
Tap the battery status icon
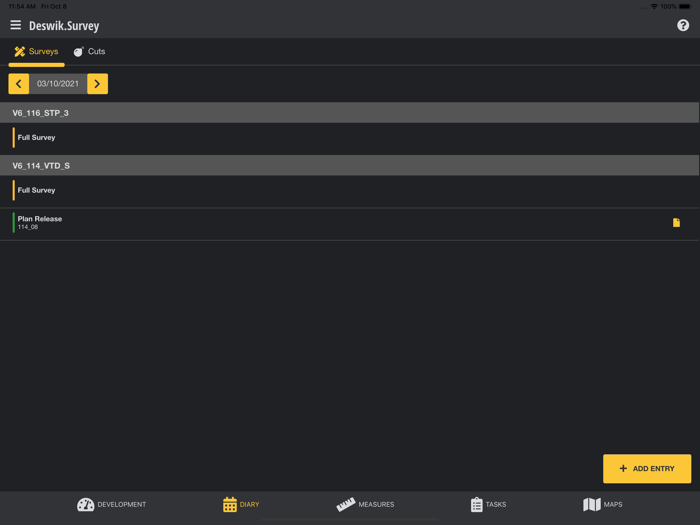685,6
